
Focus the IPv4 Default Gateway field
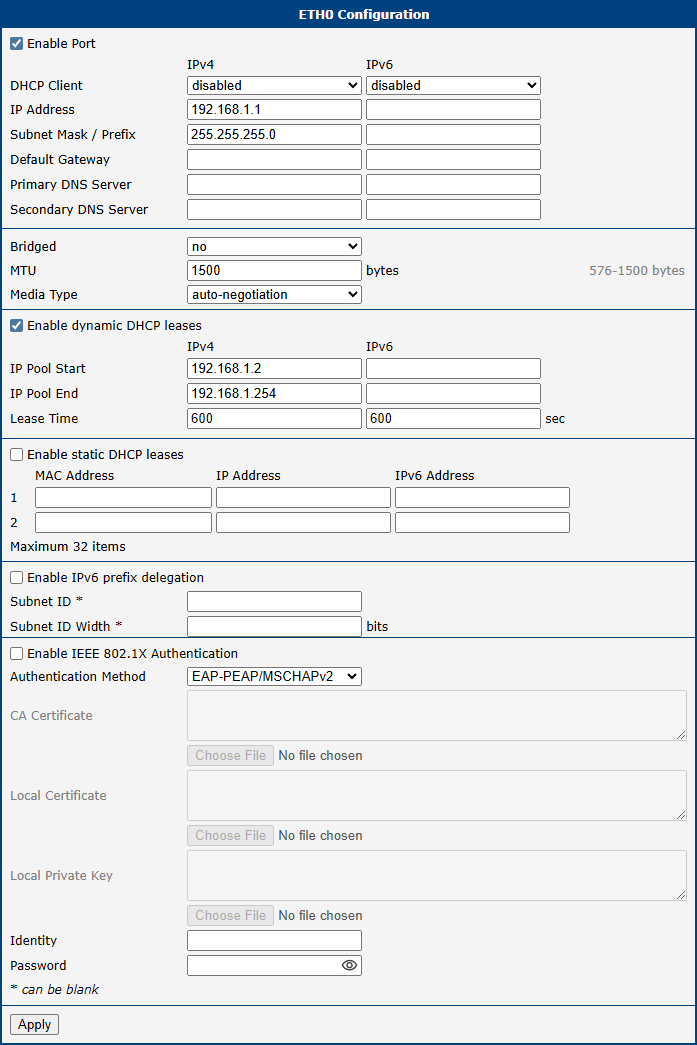tap(275, 159)
